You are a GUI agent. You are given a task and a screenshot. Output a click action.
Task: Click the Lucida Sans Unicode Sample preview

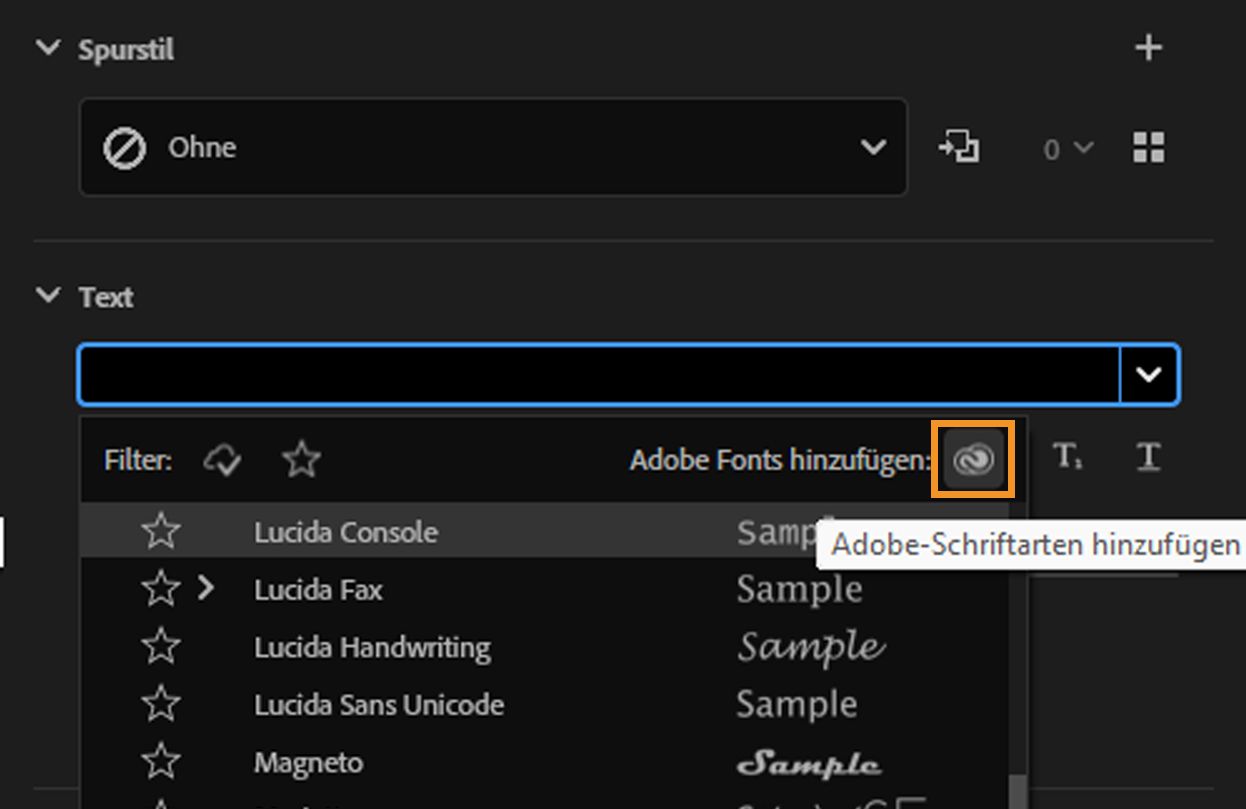pyautogui.click(x=797, y=705)
